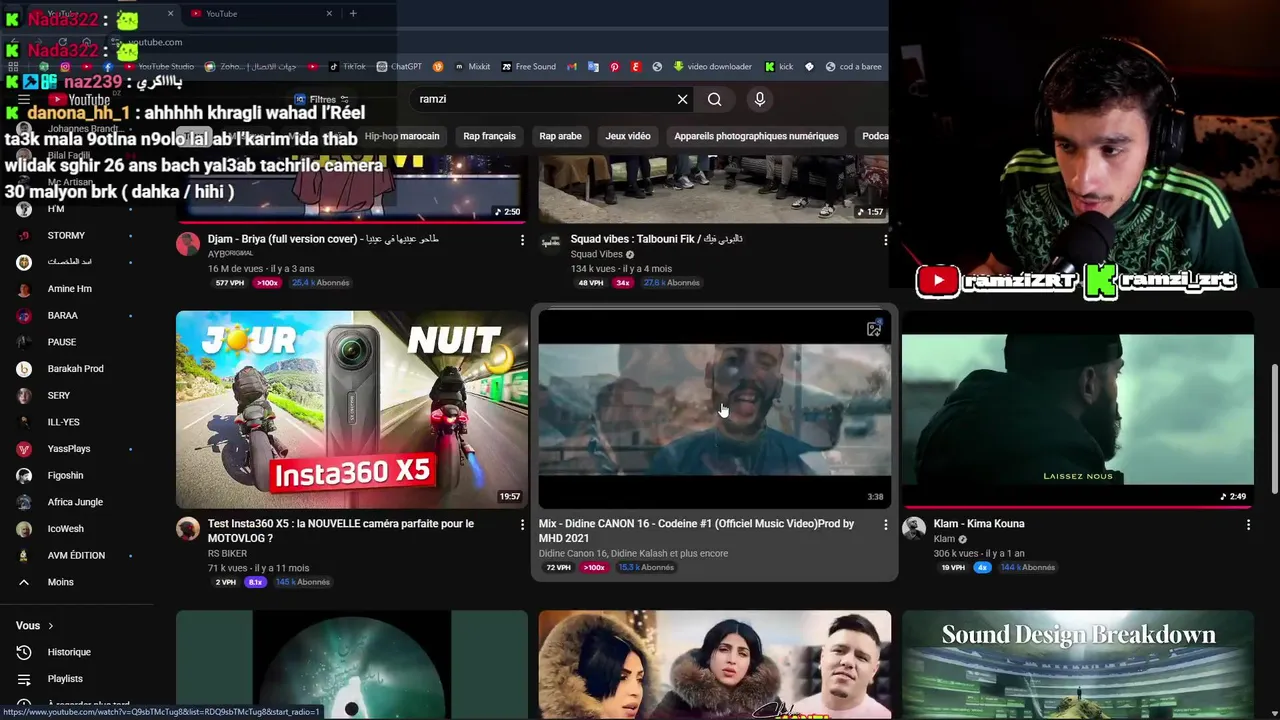Open the 'Test Insta360 X5' video title

tap(341, 530)
